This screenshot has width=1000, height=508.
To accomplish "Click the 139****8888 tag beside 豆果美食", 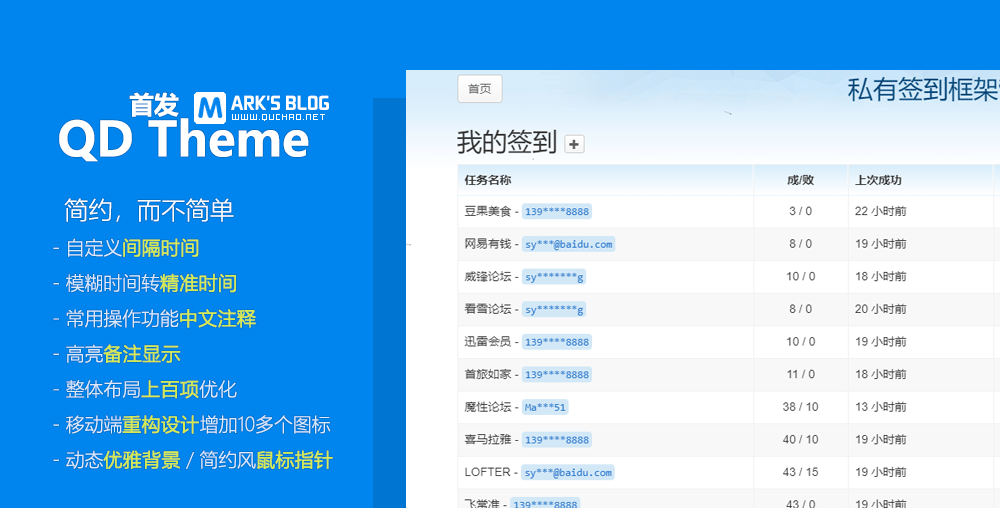I will click(557, 212).
